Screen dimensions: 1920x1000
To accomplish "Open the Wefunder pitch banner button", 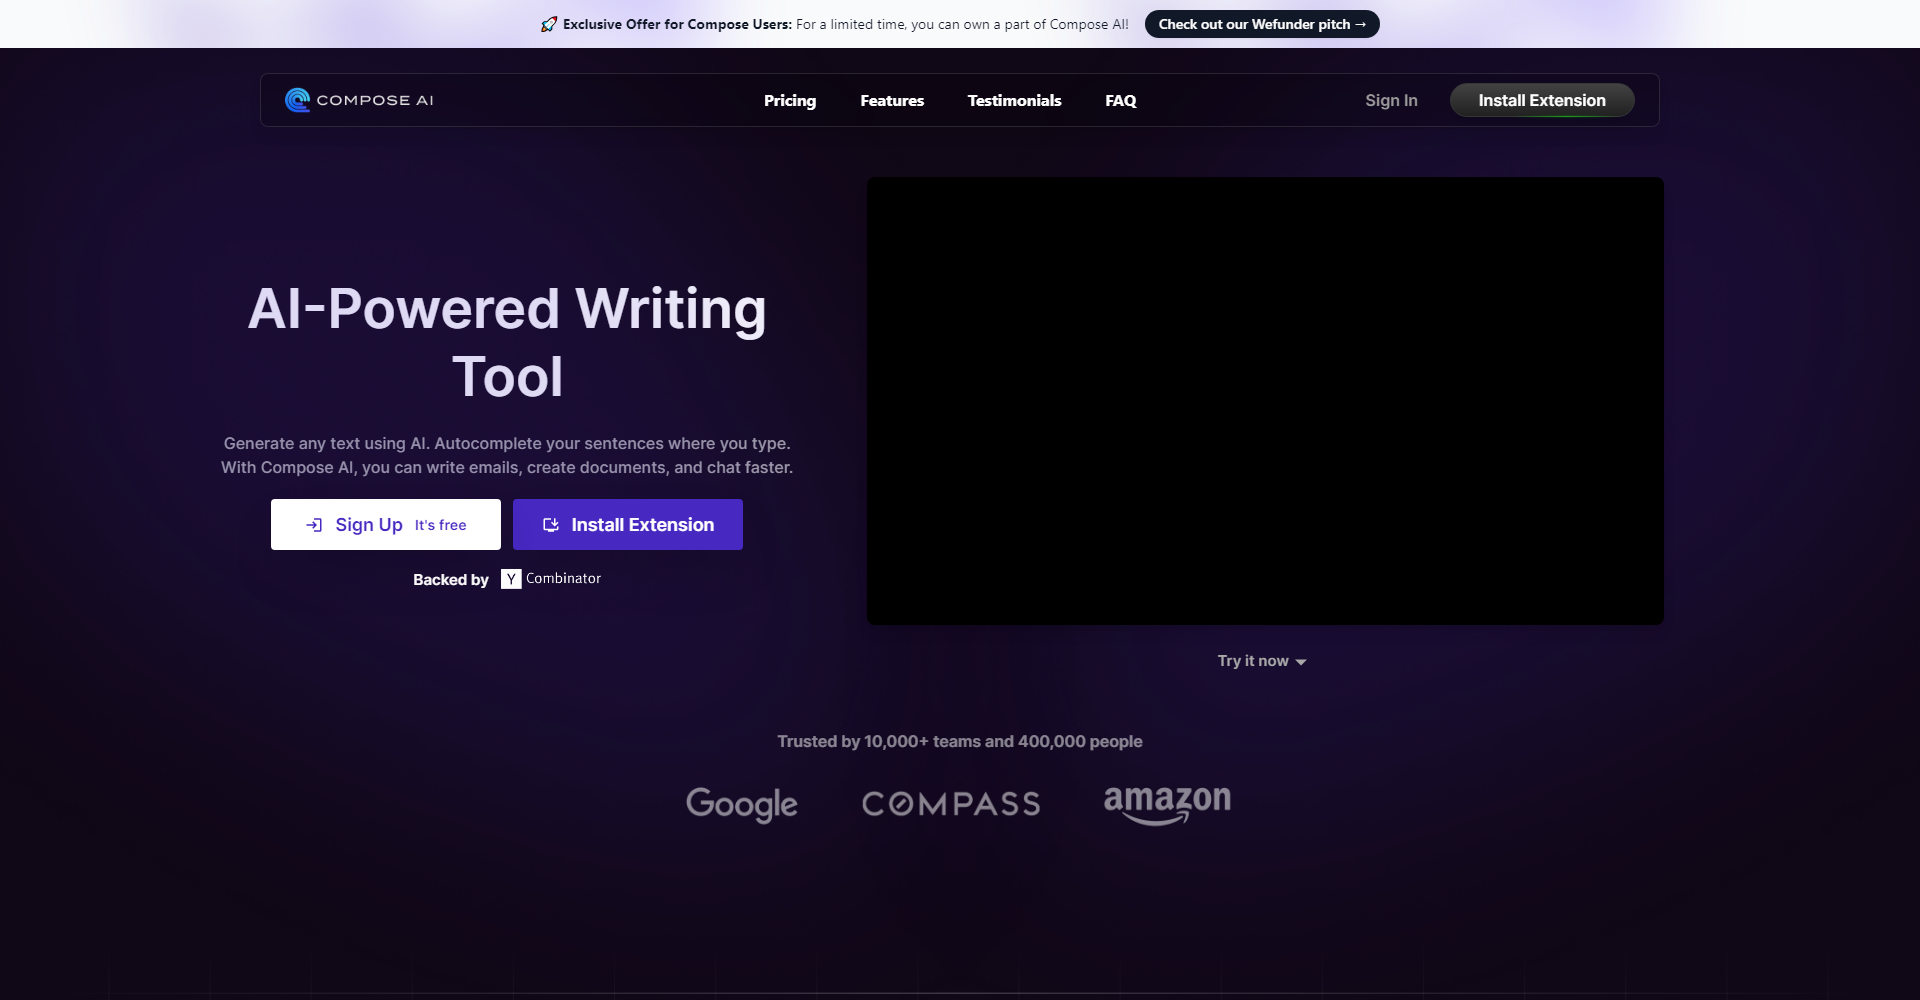I will click(x=1261, y=24).
